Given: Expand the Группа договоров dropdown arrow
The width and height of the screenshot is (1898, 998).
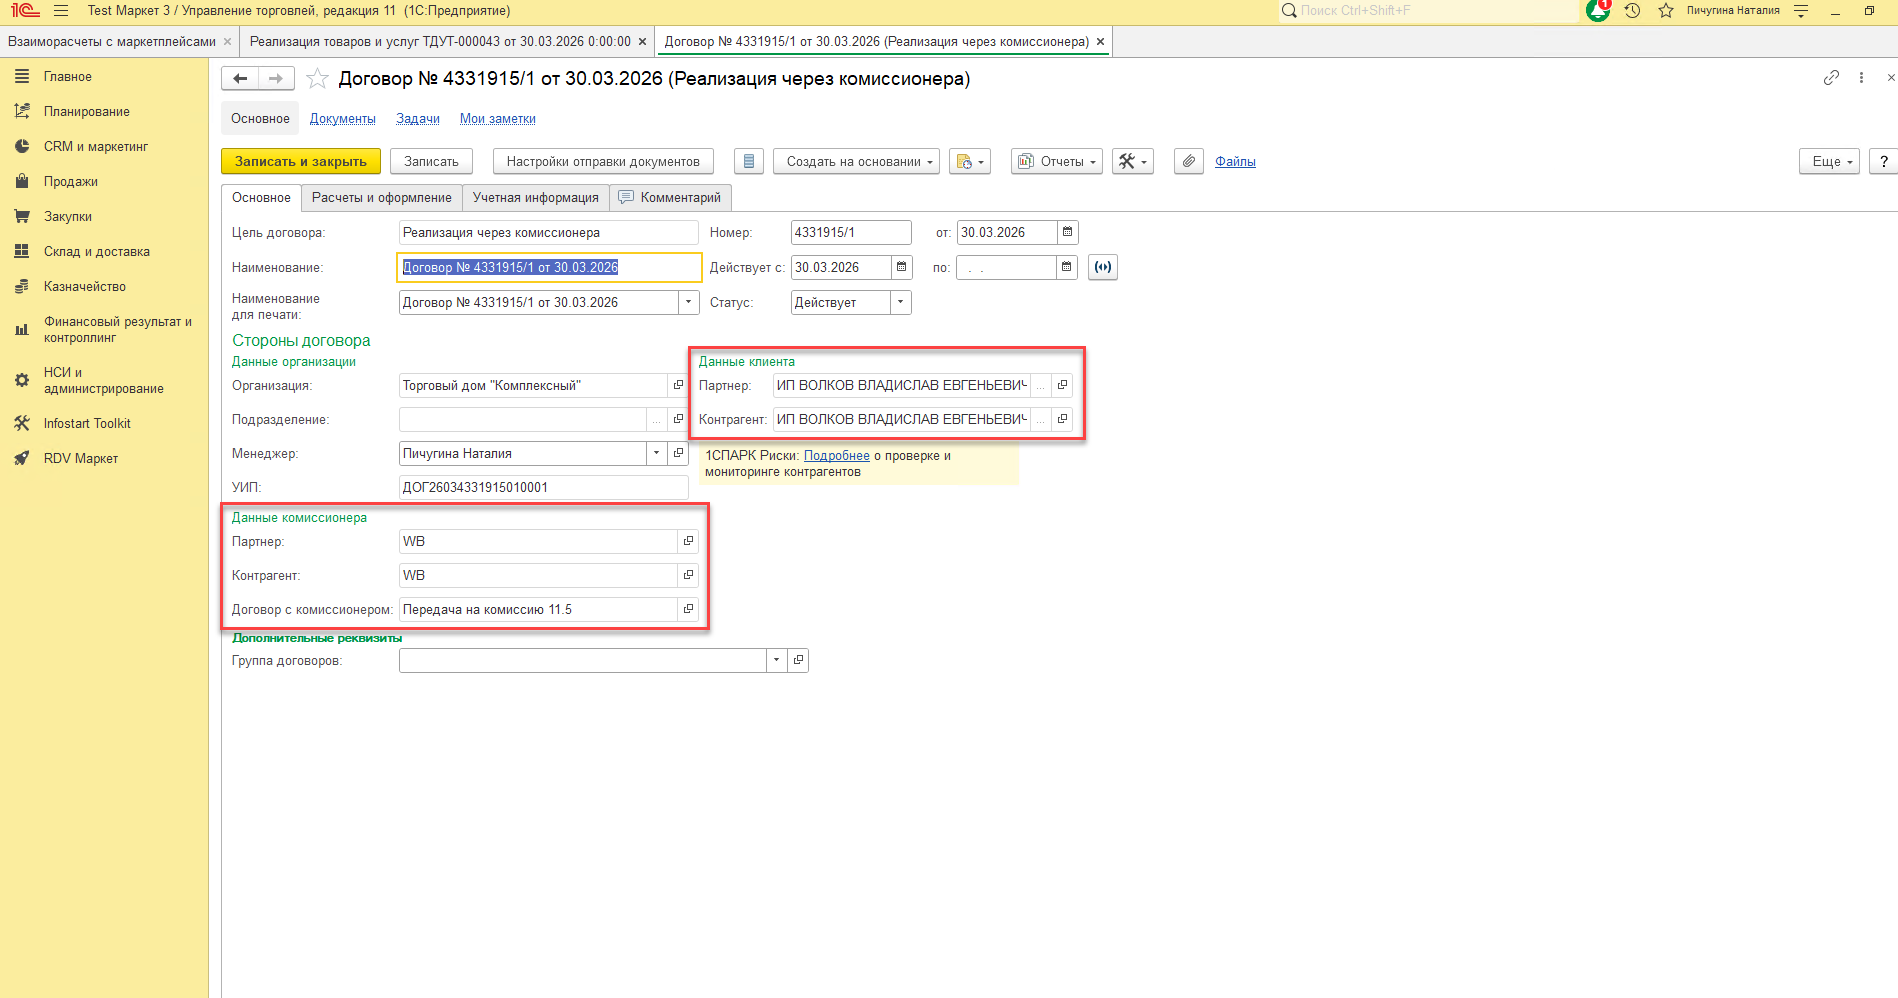Looking at the screenshot, I should point(777,661).
